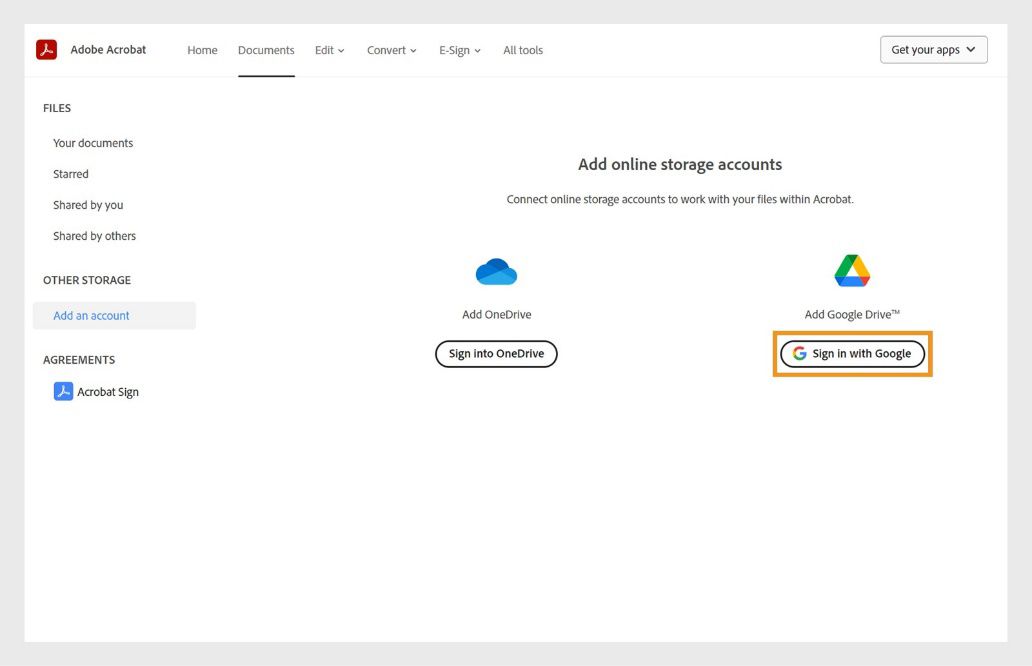View Starred files
The height and width of the screenshot is (666, 1032).
click(x=70, y=174)
